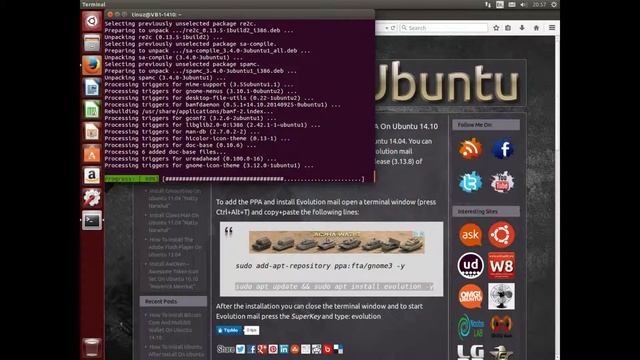
Task: Open the Trash in the dock
Action: pos(92,348)
